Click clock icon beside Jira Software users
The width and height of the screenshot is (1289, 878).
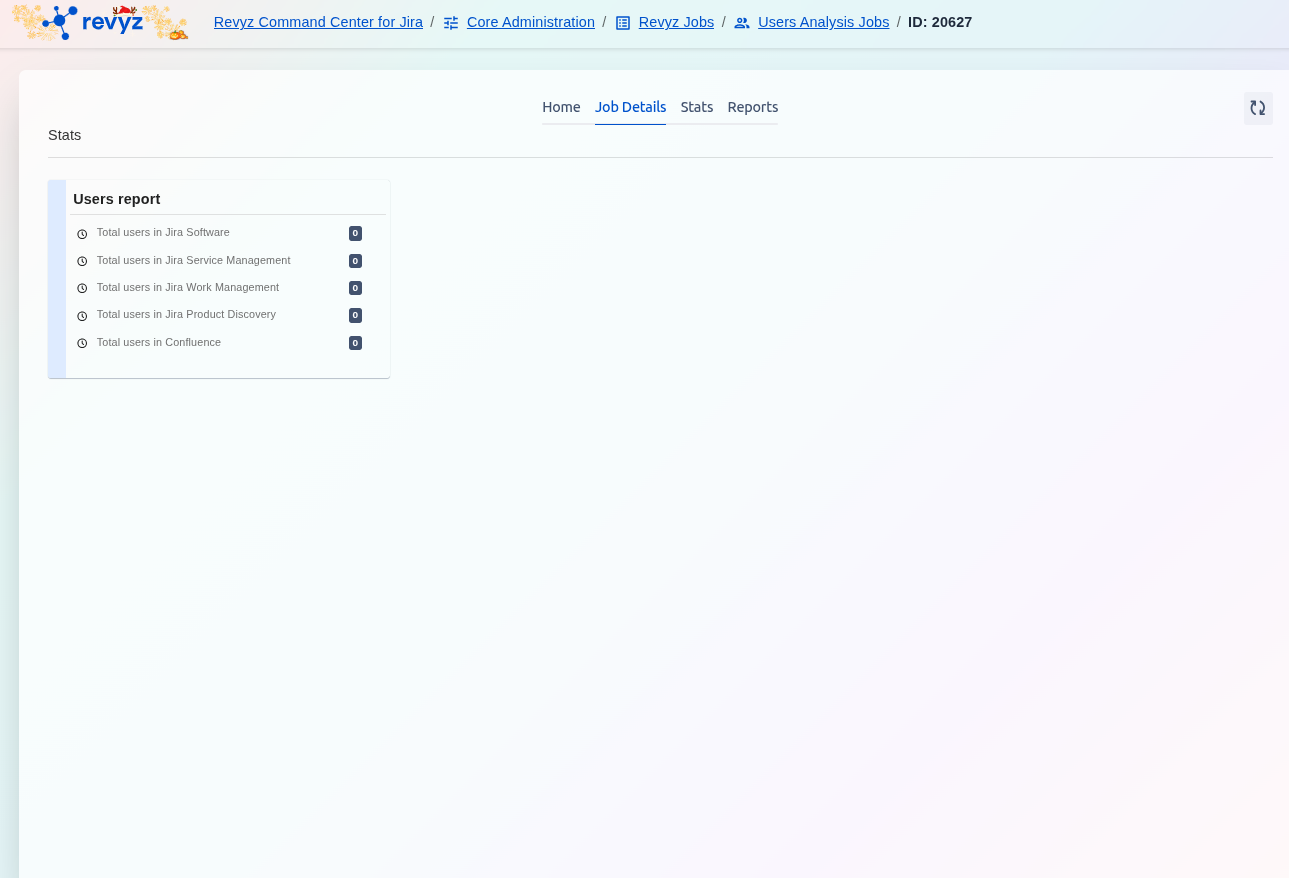pyautogui.click(x=82, y=234)
